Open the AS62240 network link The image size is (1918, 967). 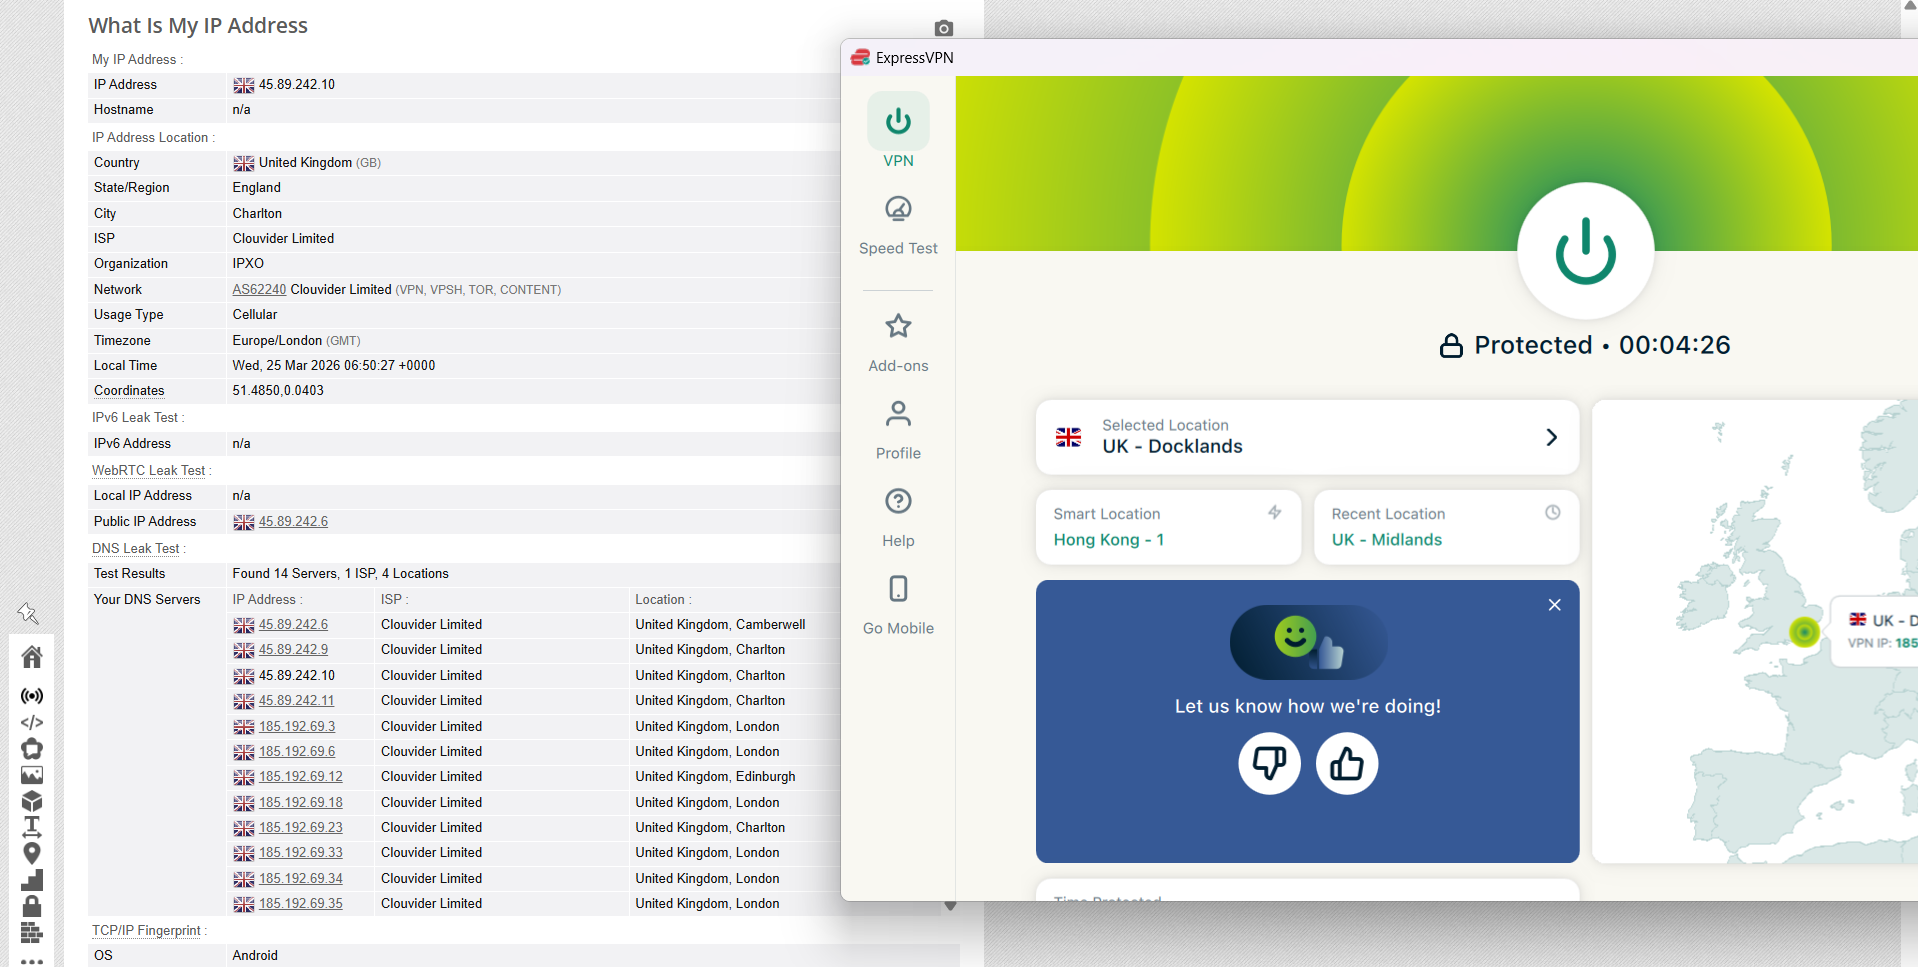[259, 289]
